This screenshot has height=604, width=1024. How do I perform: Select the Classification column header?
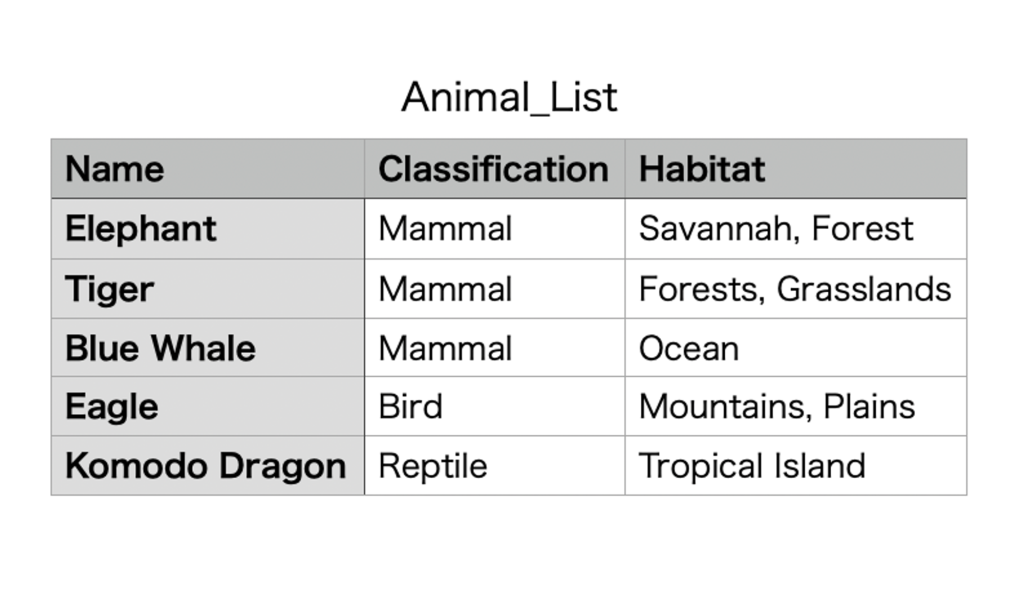(493, 169)
